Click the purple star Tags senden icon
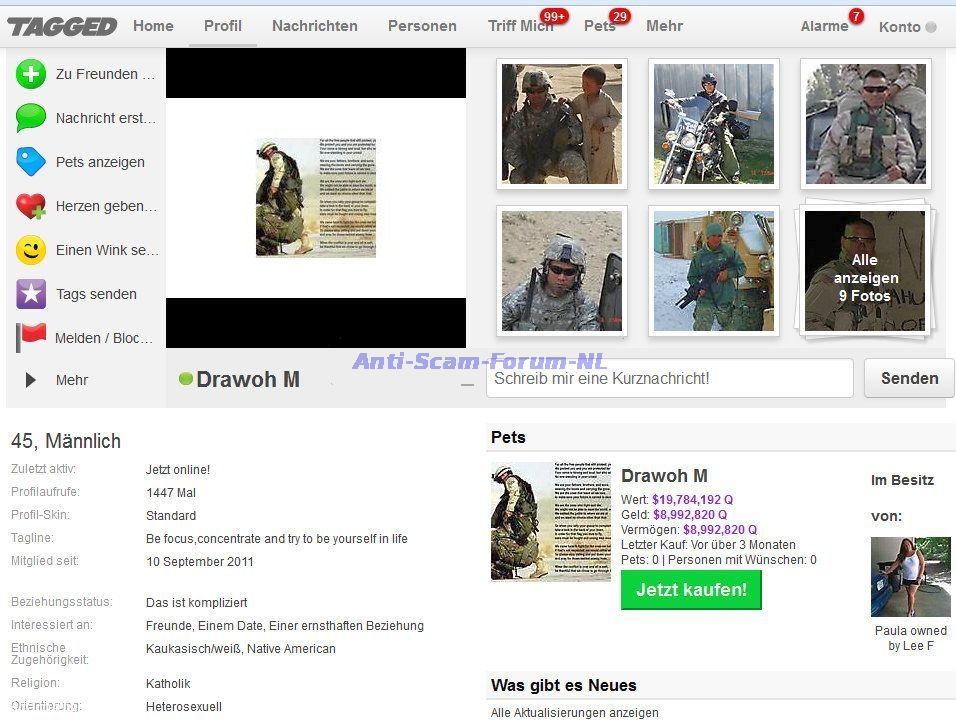Screen dimensions: 956x720 (31, 294)
